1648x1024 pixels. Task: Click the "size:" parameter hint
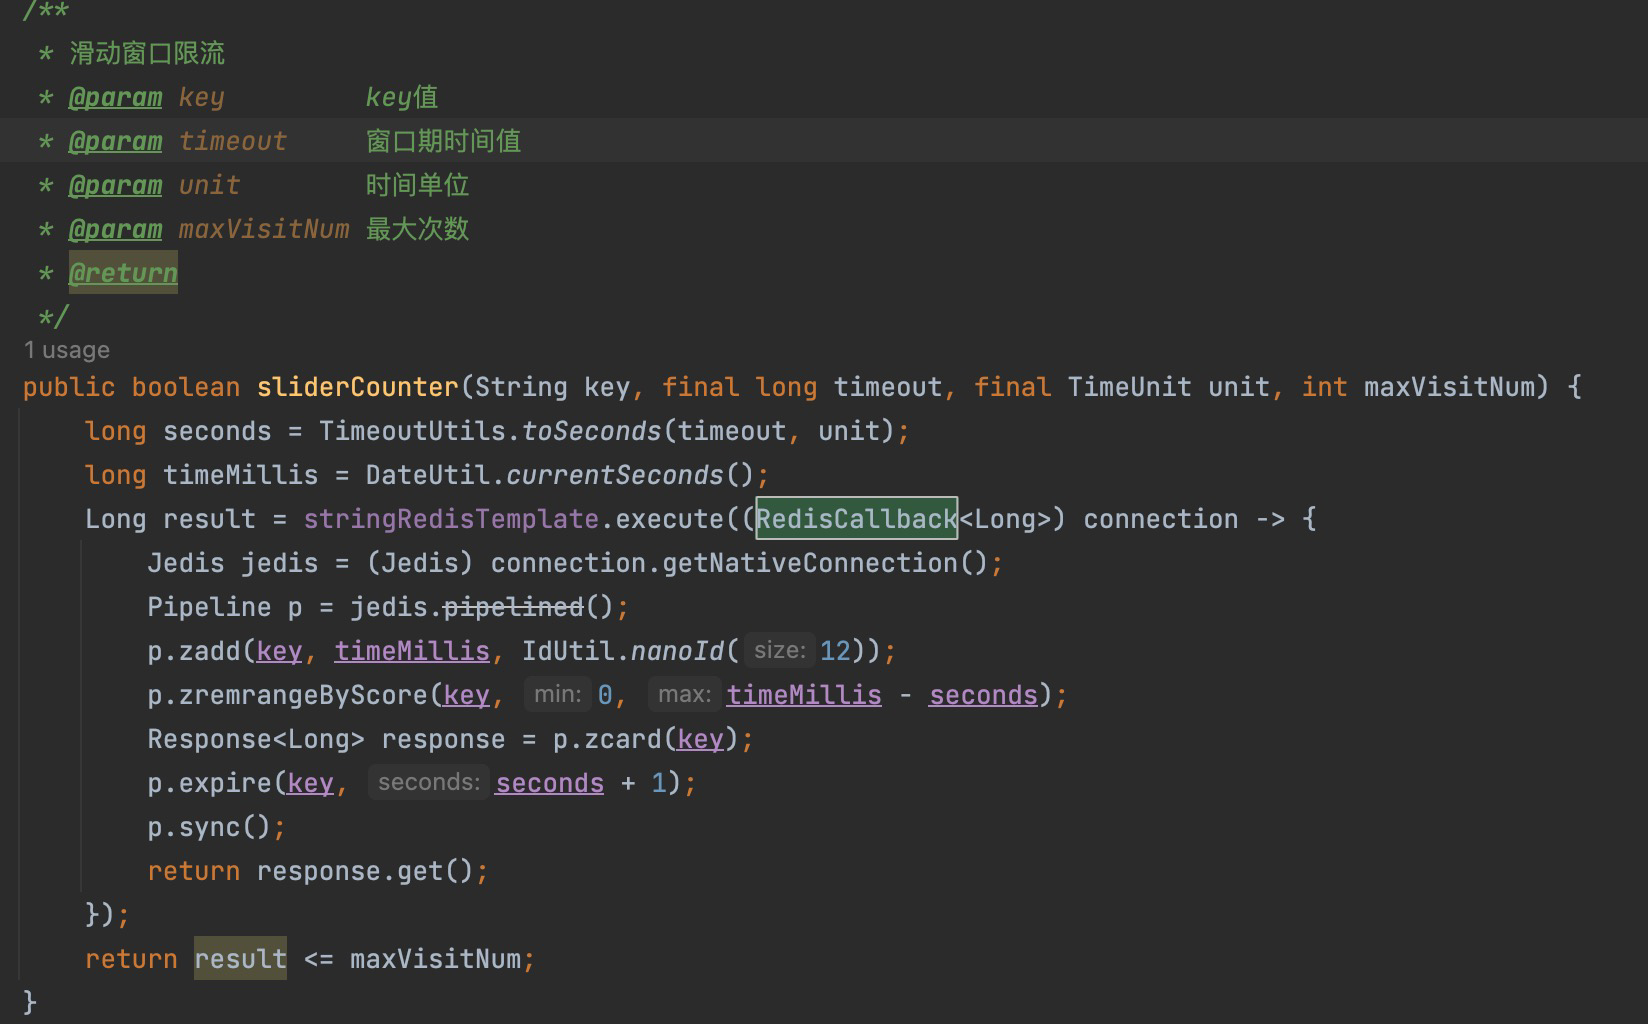click(780, 651)
